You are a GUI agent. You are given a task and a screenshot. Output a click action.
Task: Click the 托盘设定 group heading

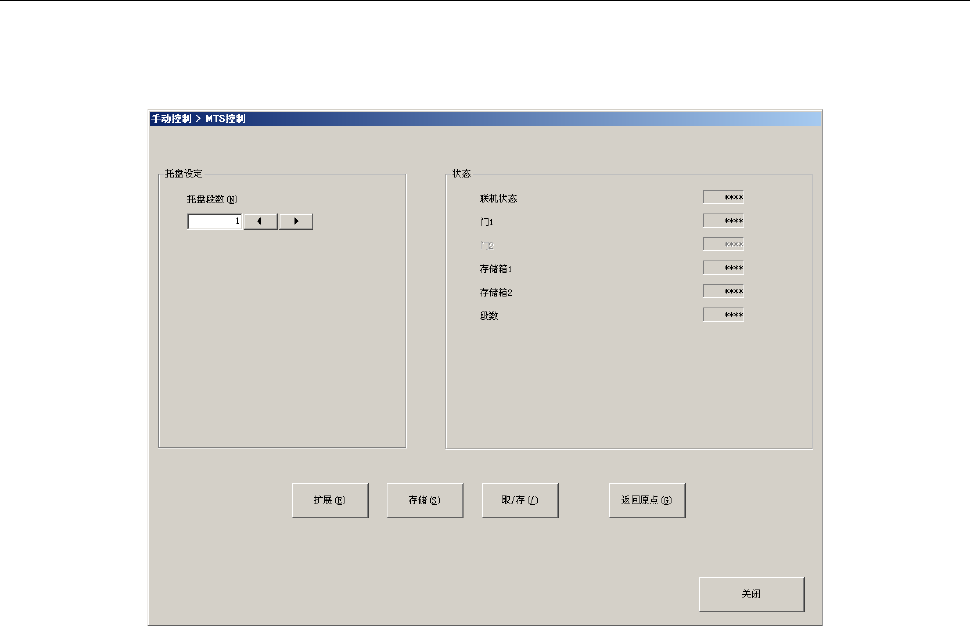[x=184, y=174]
